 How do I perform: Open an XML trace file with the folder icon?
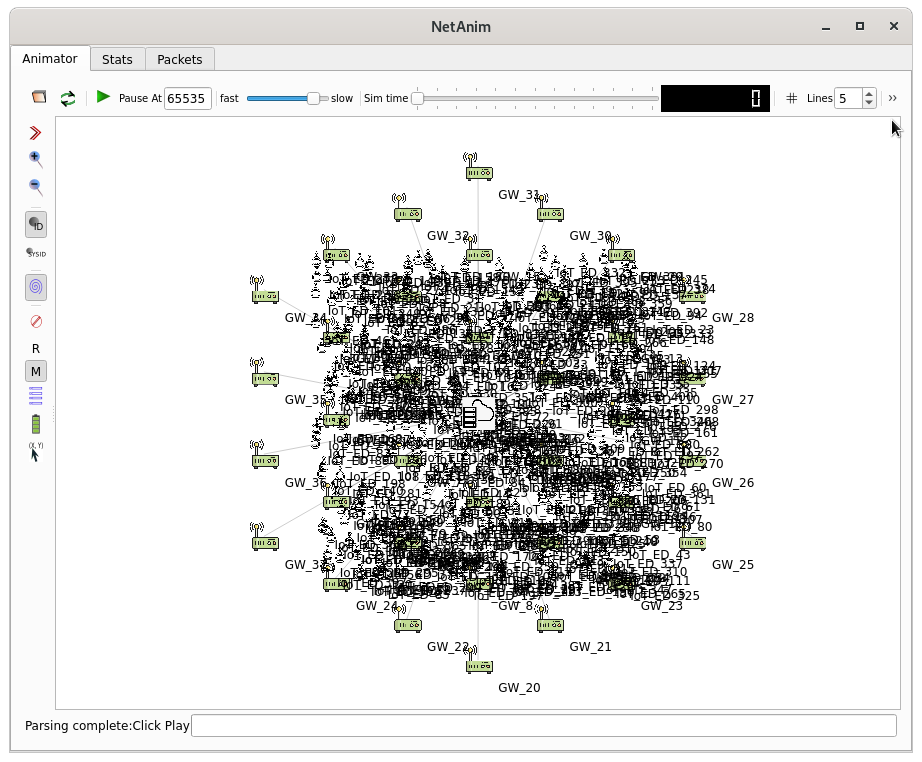(x=39, y=97)
